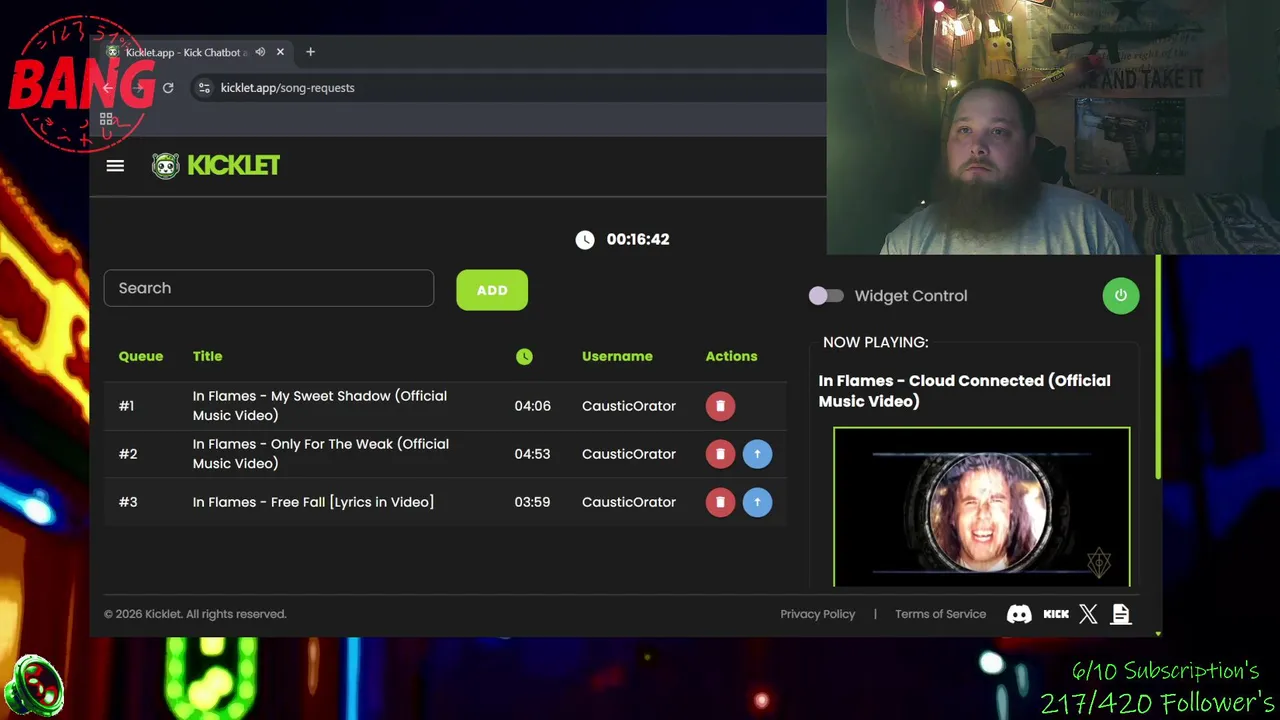1280x720 pixels.
Task: Open site info icon in address bar
Action: tap(204, 88)
